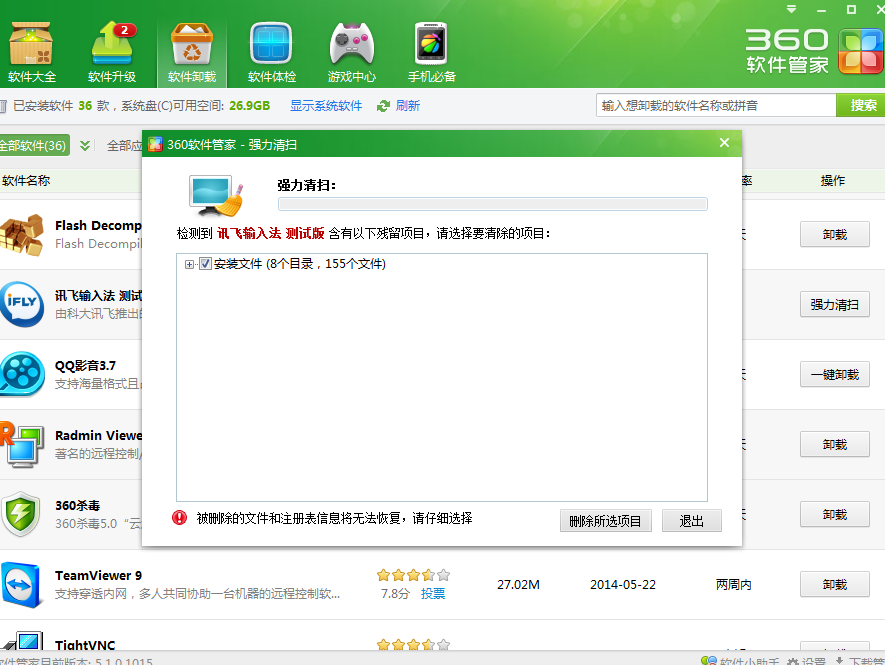
Task: Click the 27.02M size value
Action: pyautogui.click(x=518, y=585)
